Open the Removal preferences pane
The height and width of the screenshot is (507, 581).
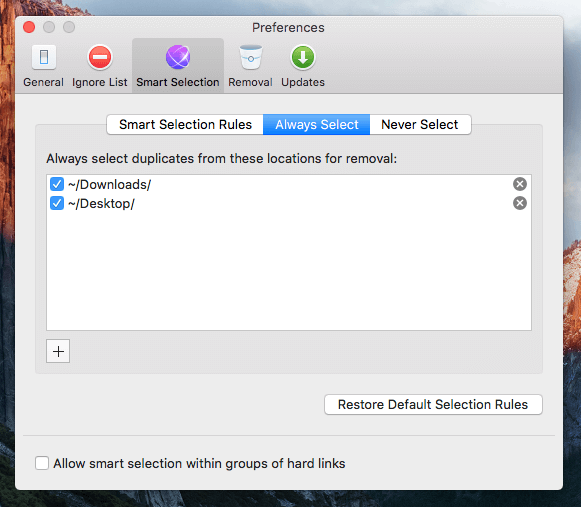(x=250, y=66)
